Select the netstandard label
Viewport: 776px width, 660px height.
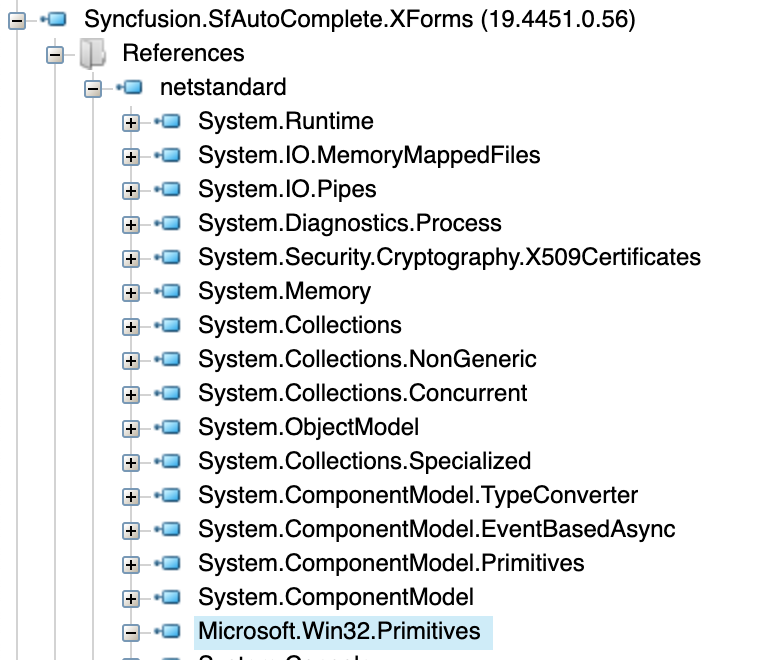coord(223,87)
